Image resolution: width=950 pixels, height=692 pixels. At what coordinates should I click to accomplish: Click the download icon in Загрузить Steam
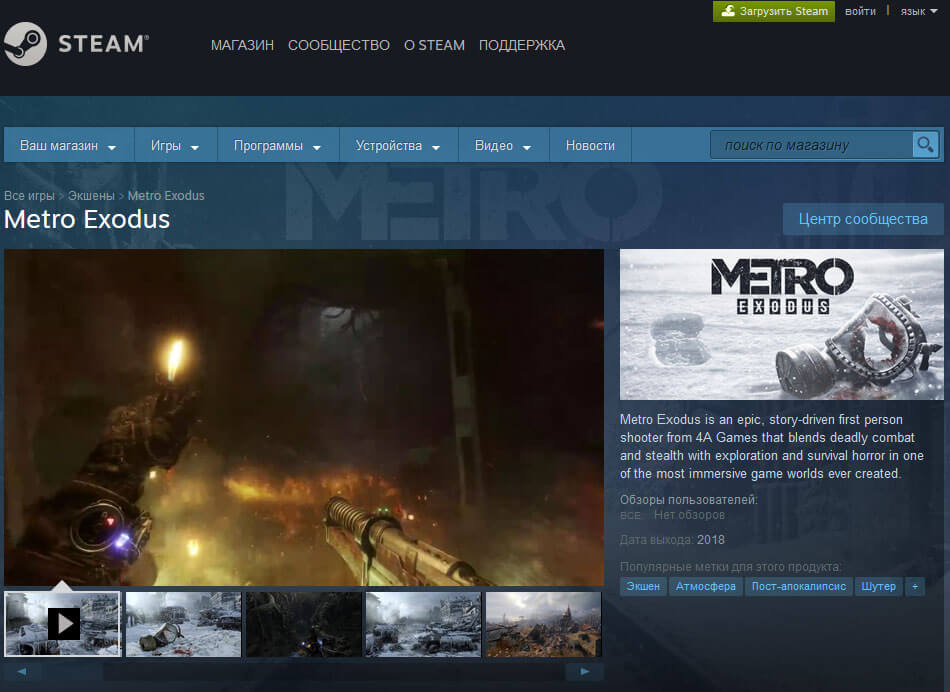(728, 11)
